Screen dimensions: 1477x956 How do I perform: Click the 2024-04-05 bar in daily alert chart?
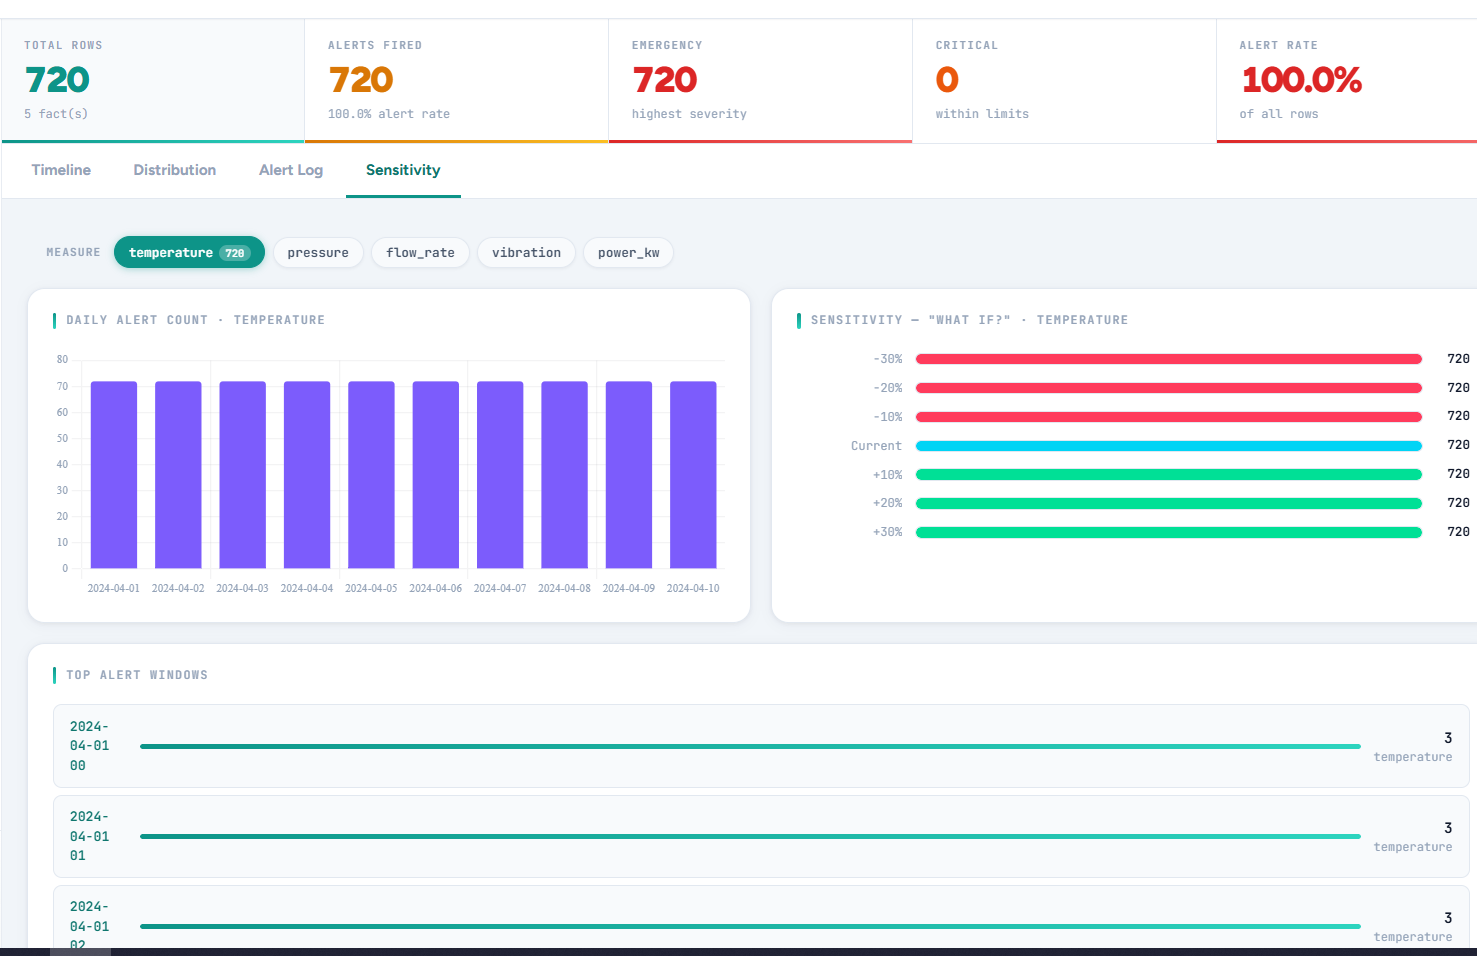[371, 475]
